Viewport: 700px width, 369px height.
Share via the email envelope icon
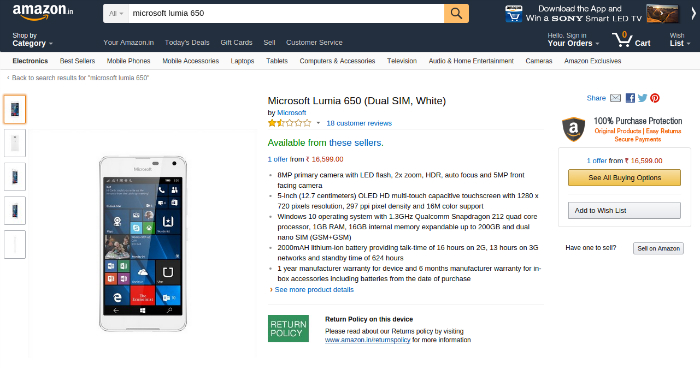(x=616, y=98)
